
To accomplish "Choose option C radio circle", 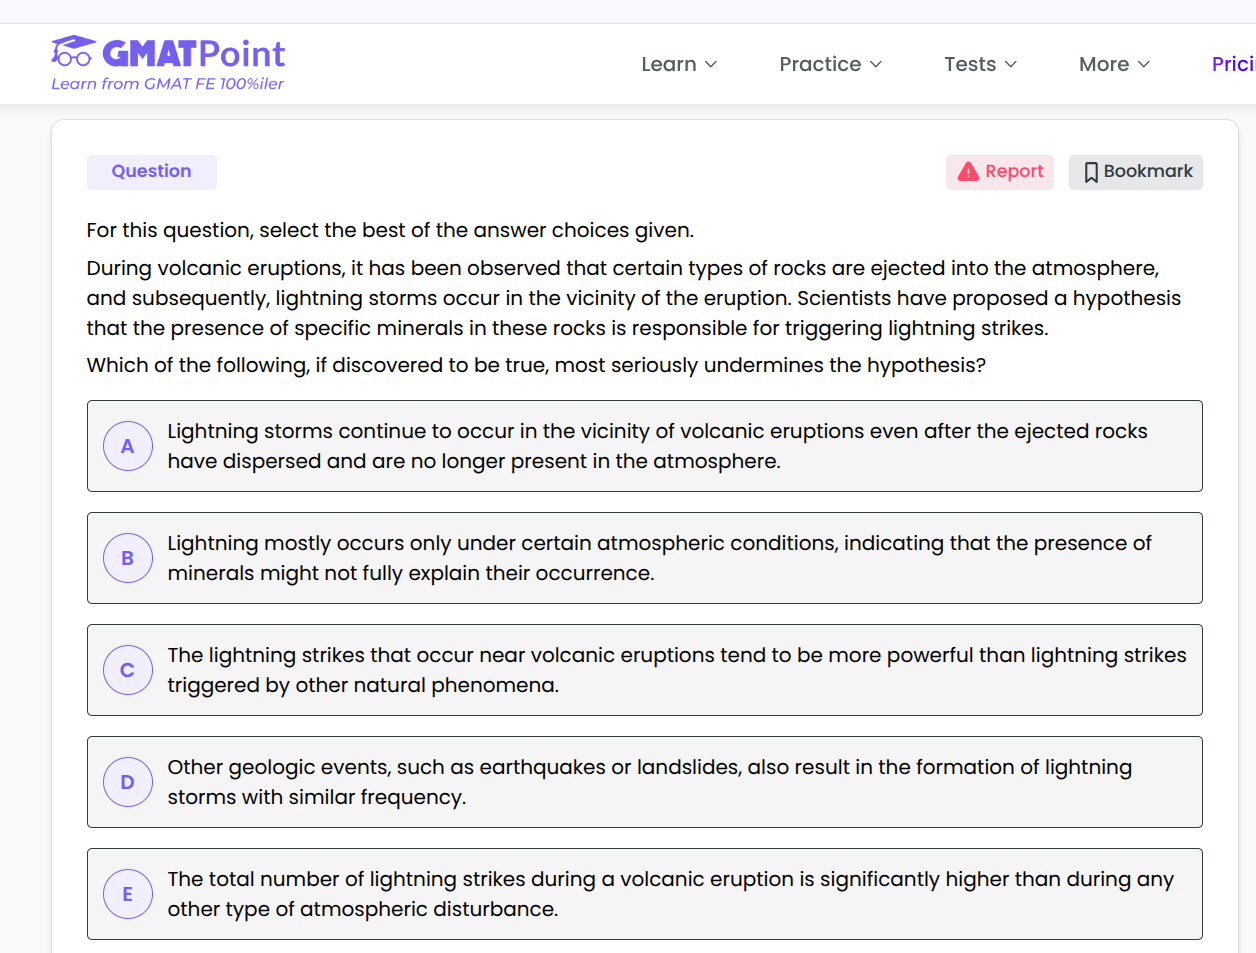I will (128, 670).
